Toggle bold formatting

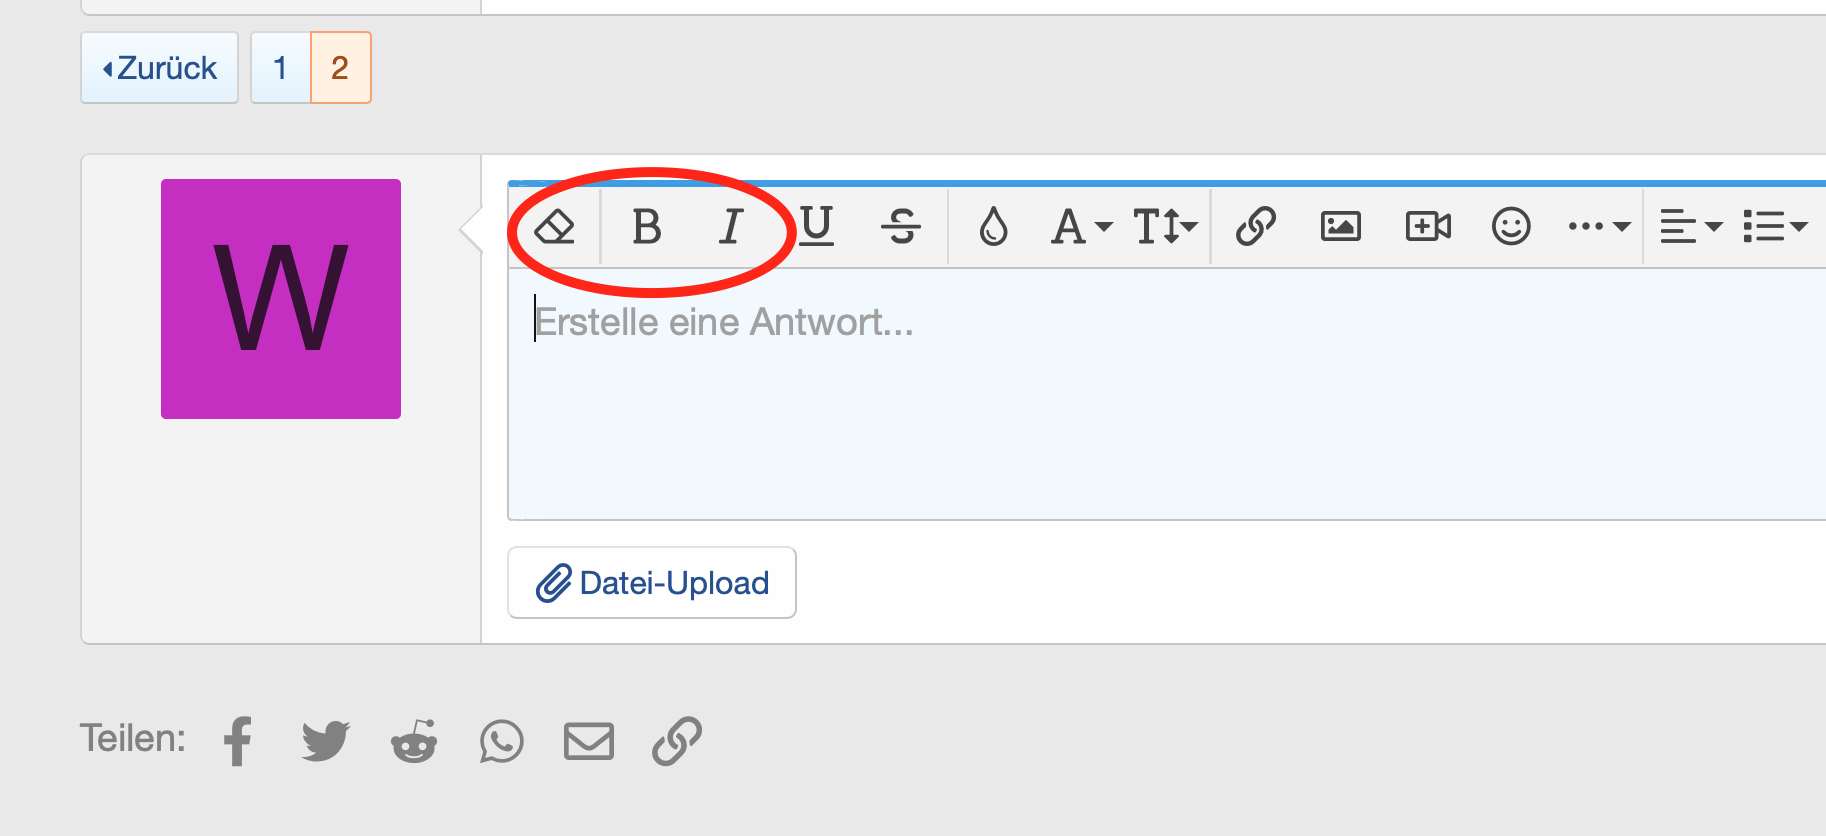647,227
